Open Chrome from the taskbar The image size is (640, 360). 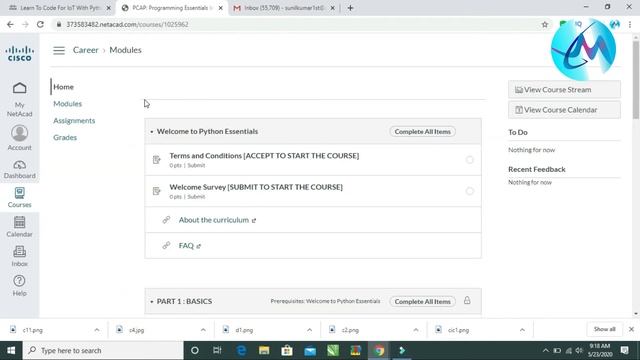point(379,350)
